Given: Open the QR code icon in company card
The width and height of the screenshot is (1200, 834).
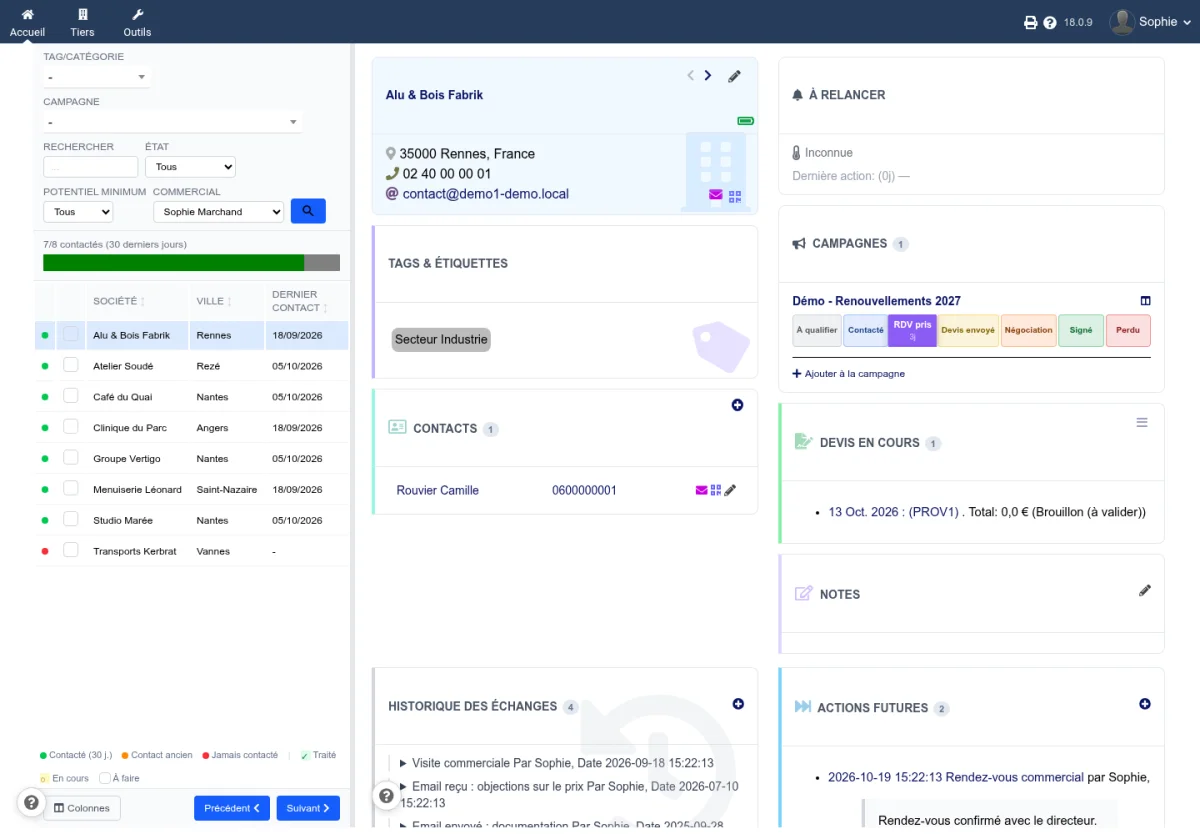Looking at the screenshot, I should 735,195.
